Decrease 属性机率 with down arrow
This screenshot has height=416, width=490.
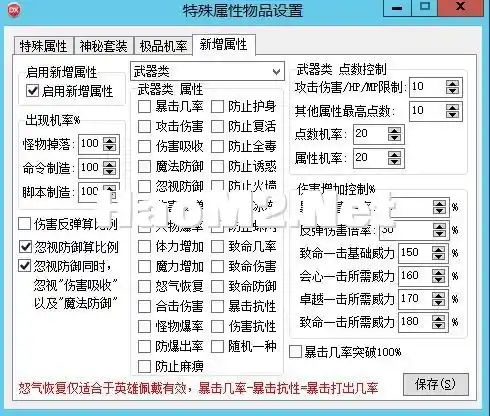[395, 162]
